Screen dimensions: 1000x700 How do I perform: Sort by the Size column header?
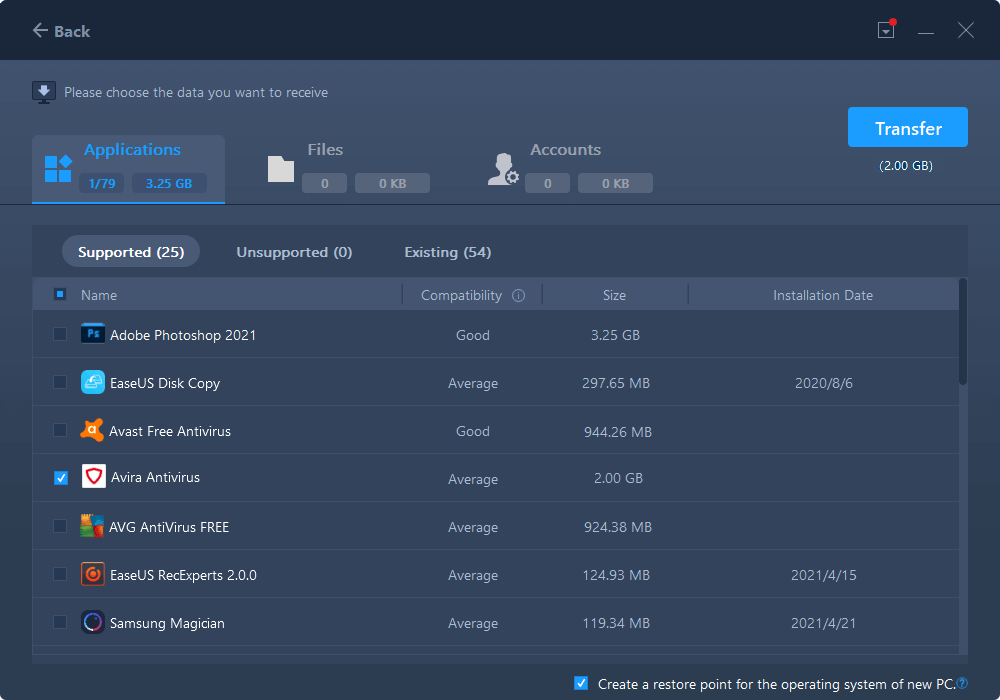(x=614, y=295)
